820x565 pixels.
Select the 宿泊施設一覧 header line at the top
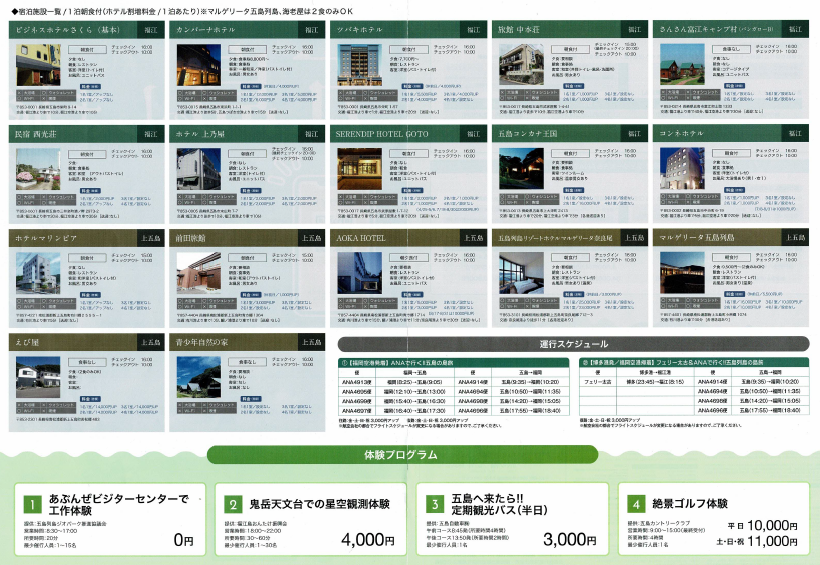click(x=183, y=11)
